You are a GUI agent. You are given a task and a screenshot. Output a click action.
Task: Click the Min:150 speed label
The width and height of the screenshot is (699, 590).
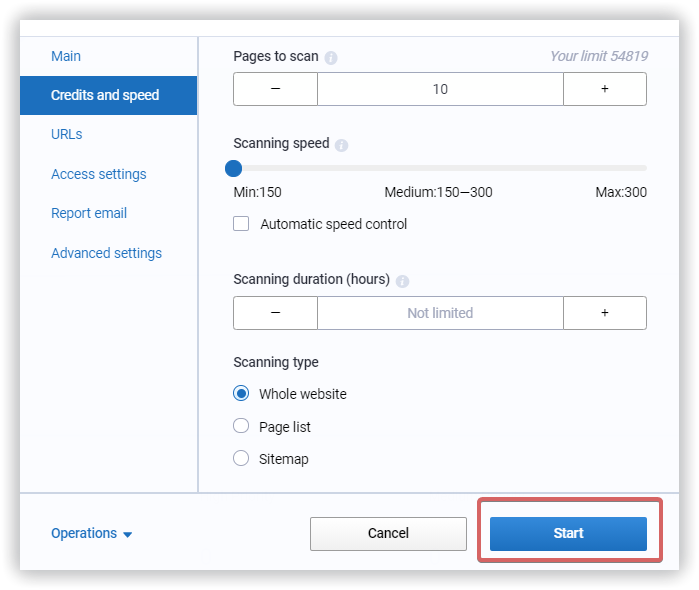click(x=258, y=192)
